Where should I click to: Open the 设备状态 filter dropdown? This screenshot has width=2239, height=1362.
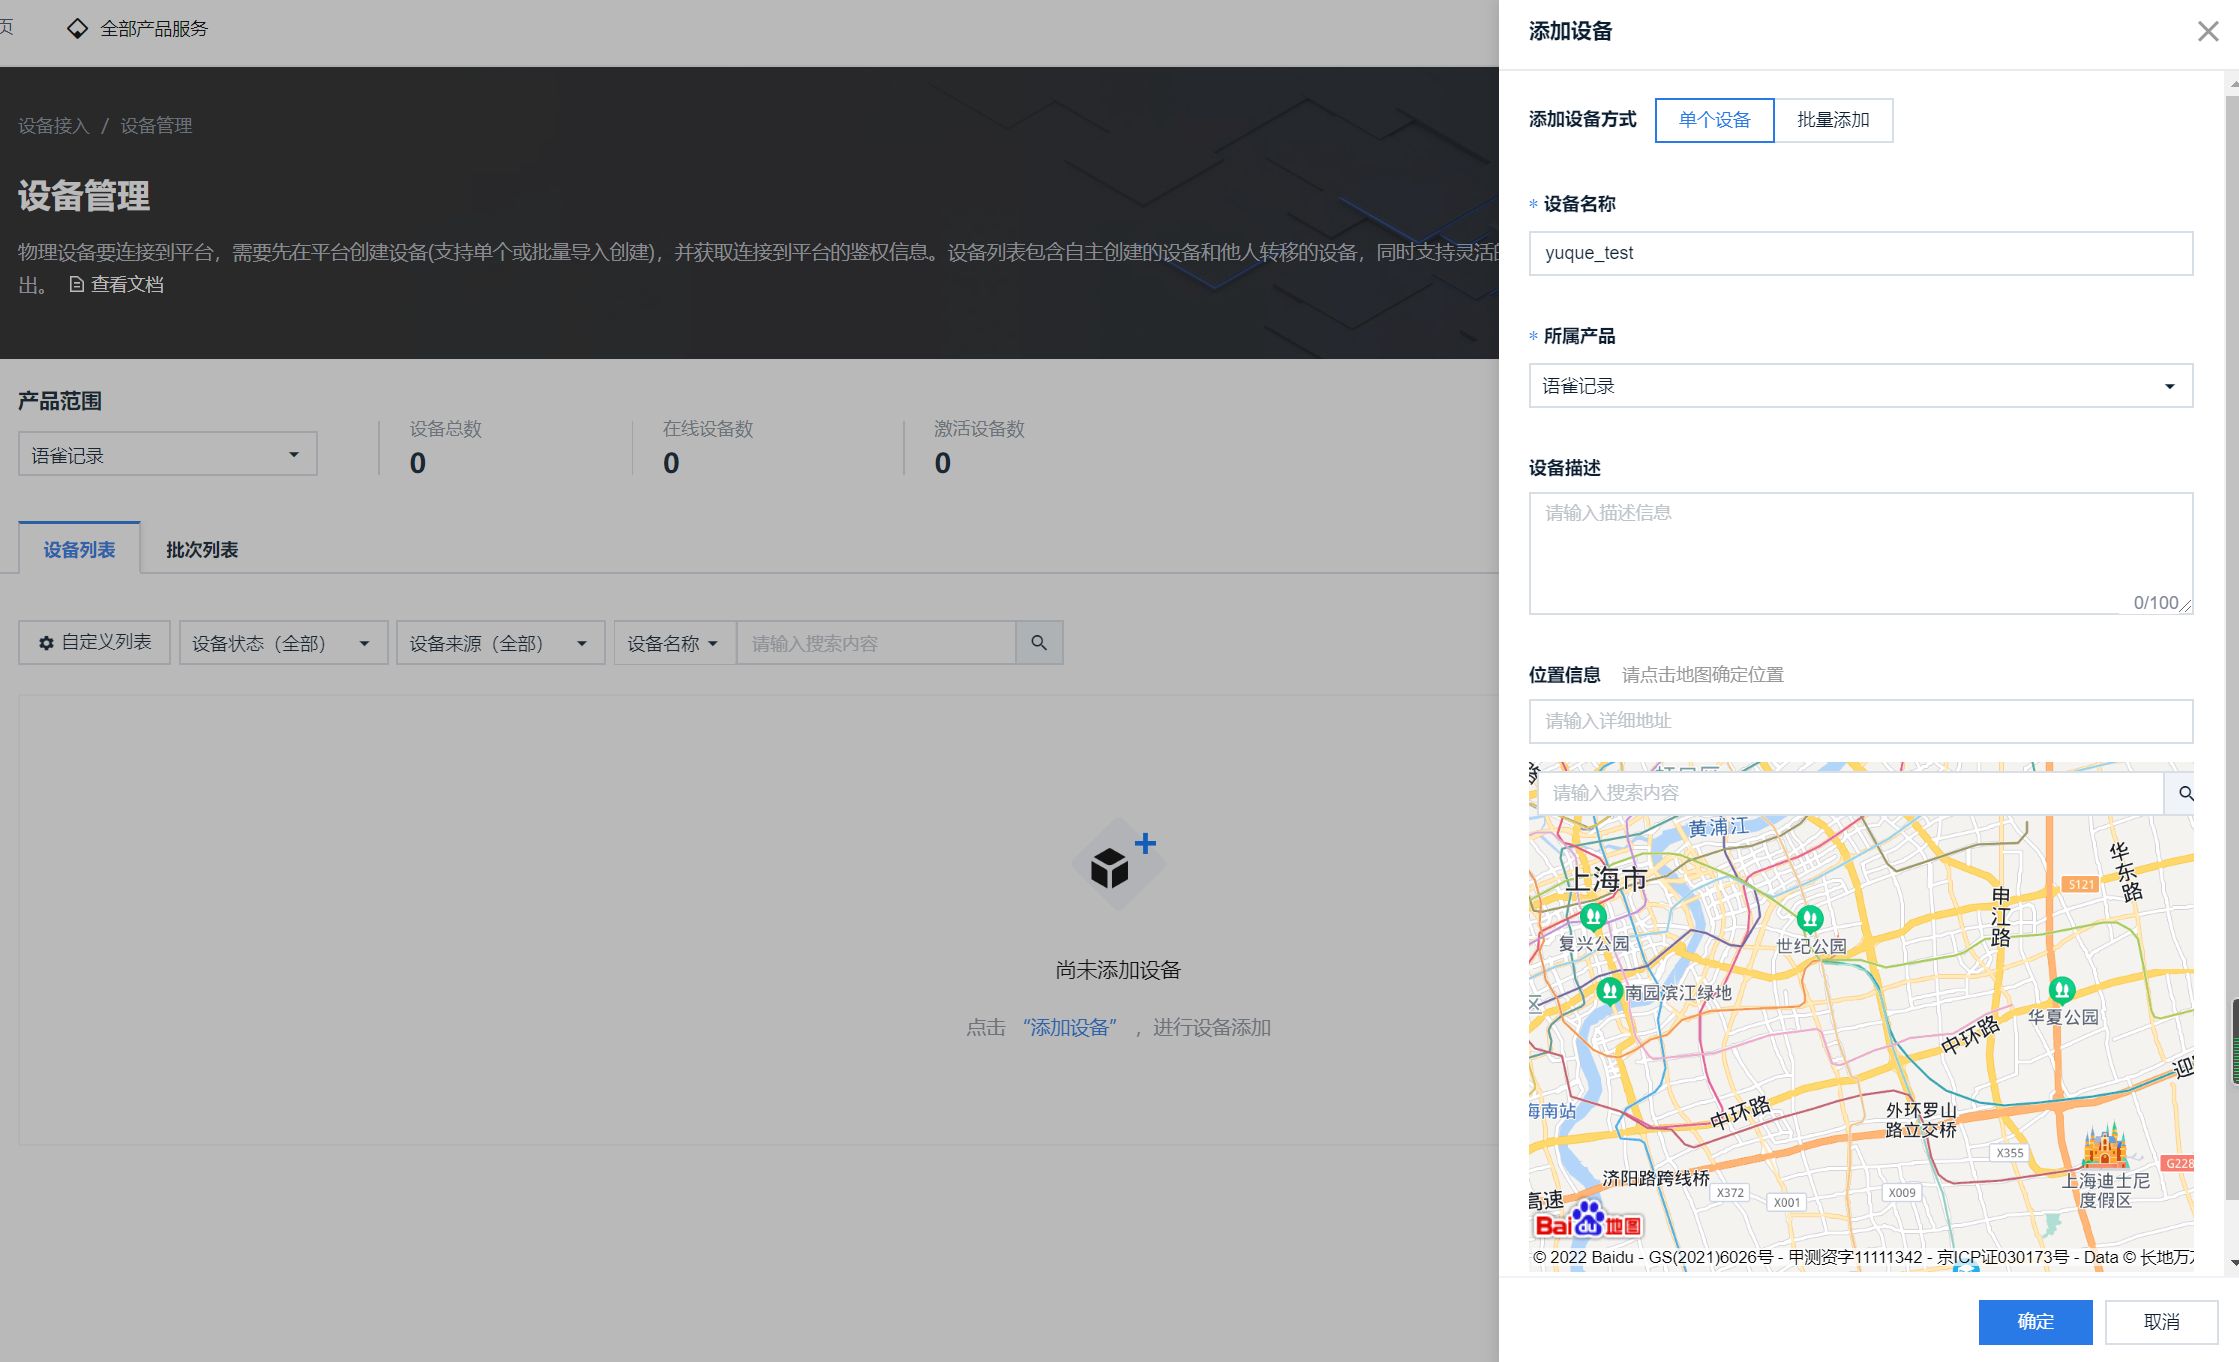point(282,643)
